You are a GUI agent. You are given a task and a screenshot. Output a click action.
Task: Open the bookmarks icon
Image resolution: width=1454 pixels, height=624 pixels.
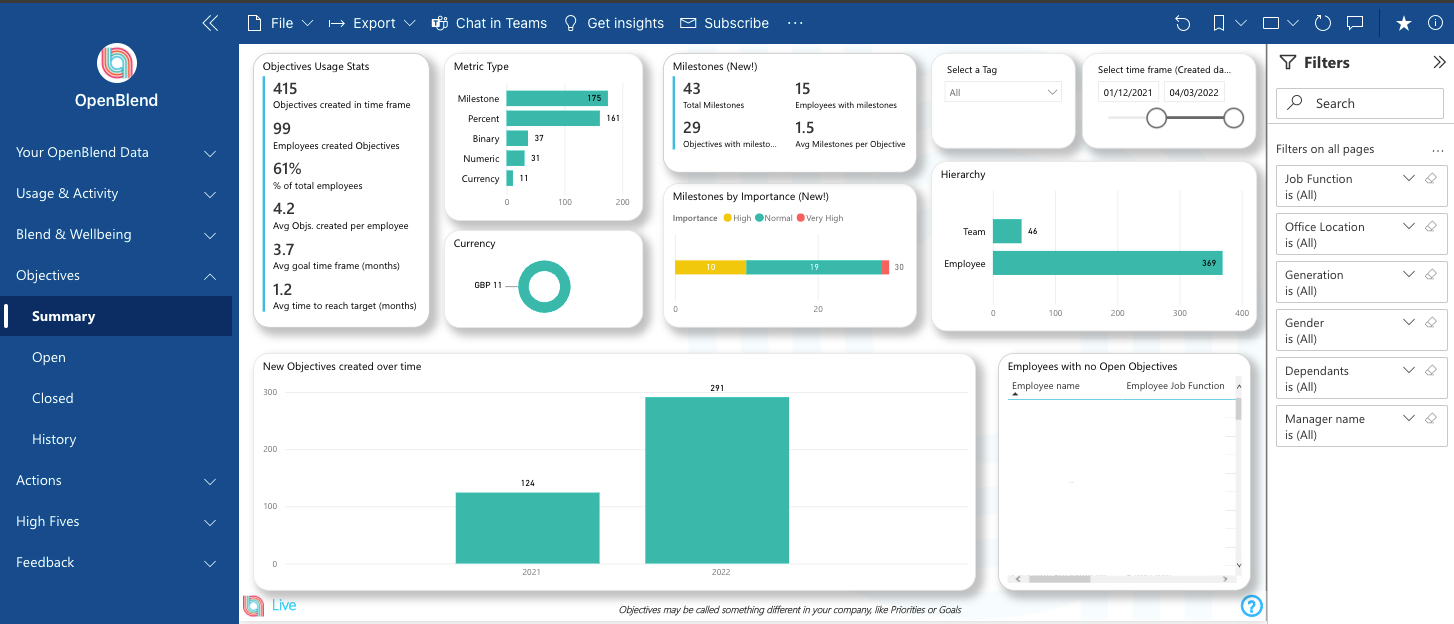(1219, 23)
